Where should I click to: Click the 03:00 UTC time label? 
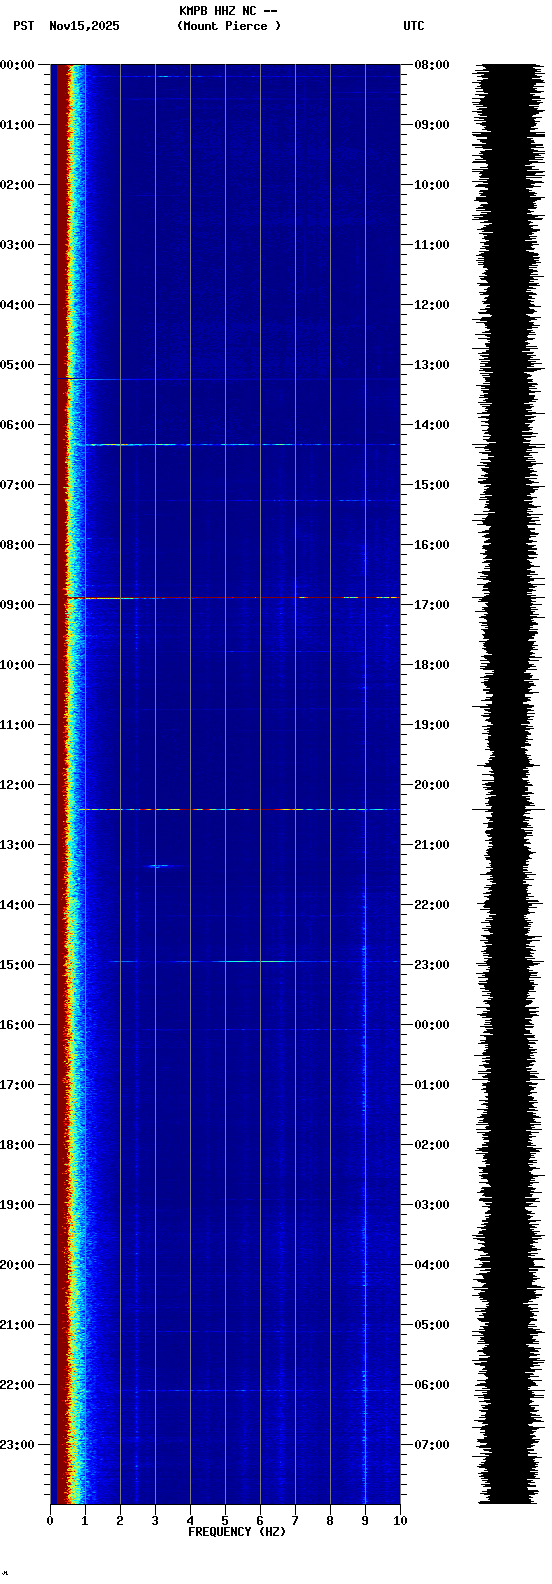[x=432, y=1205]
